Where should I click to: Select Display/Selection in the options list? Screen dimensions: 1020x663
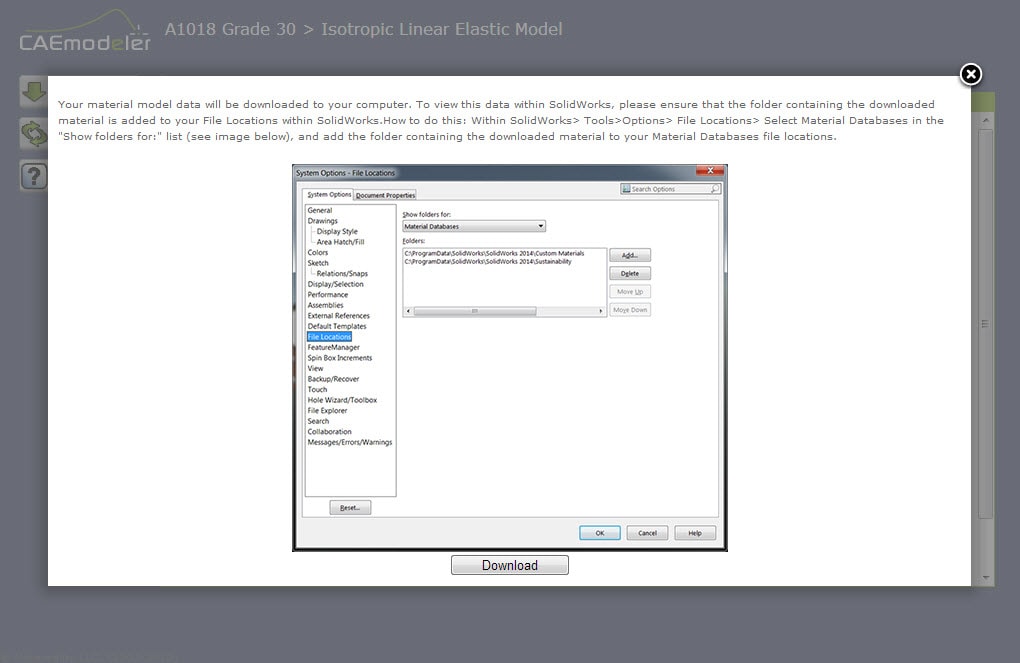[x=335, y=284]
